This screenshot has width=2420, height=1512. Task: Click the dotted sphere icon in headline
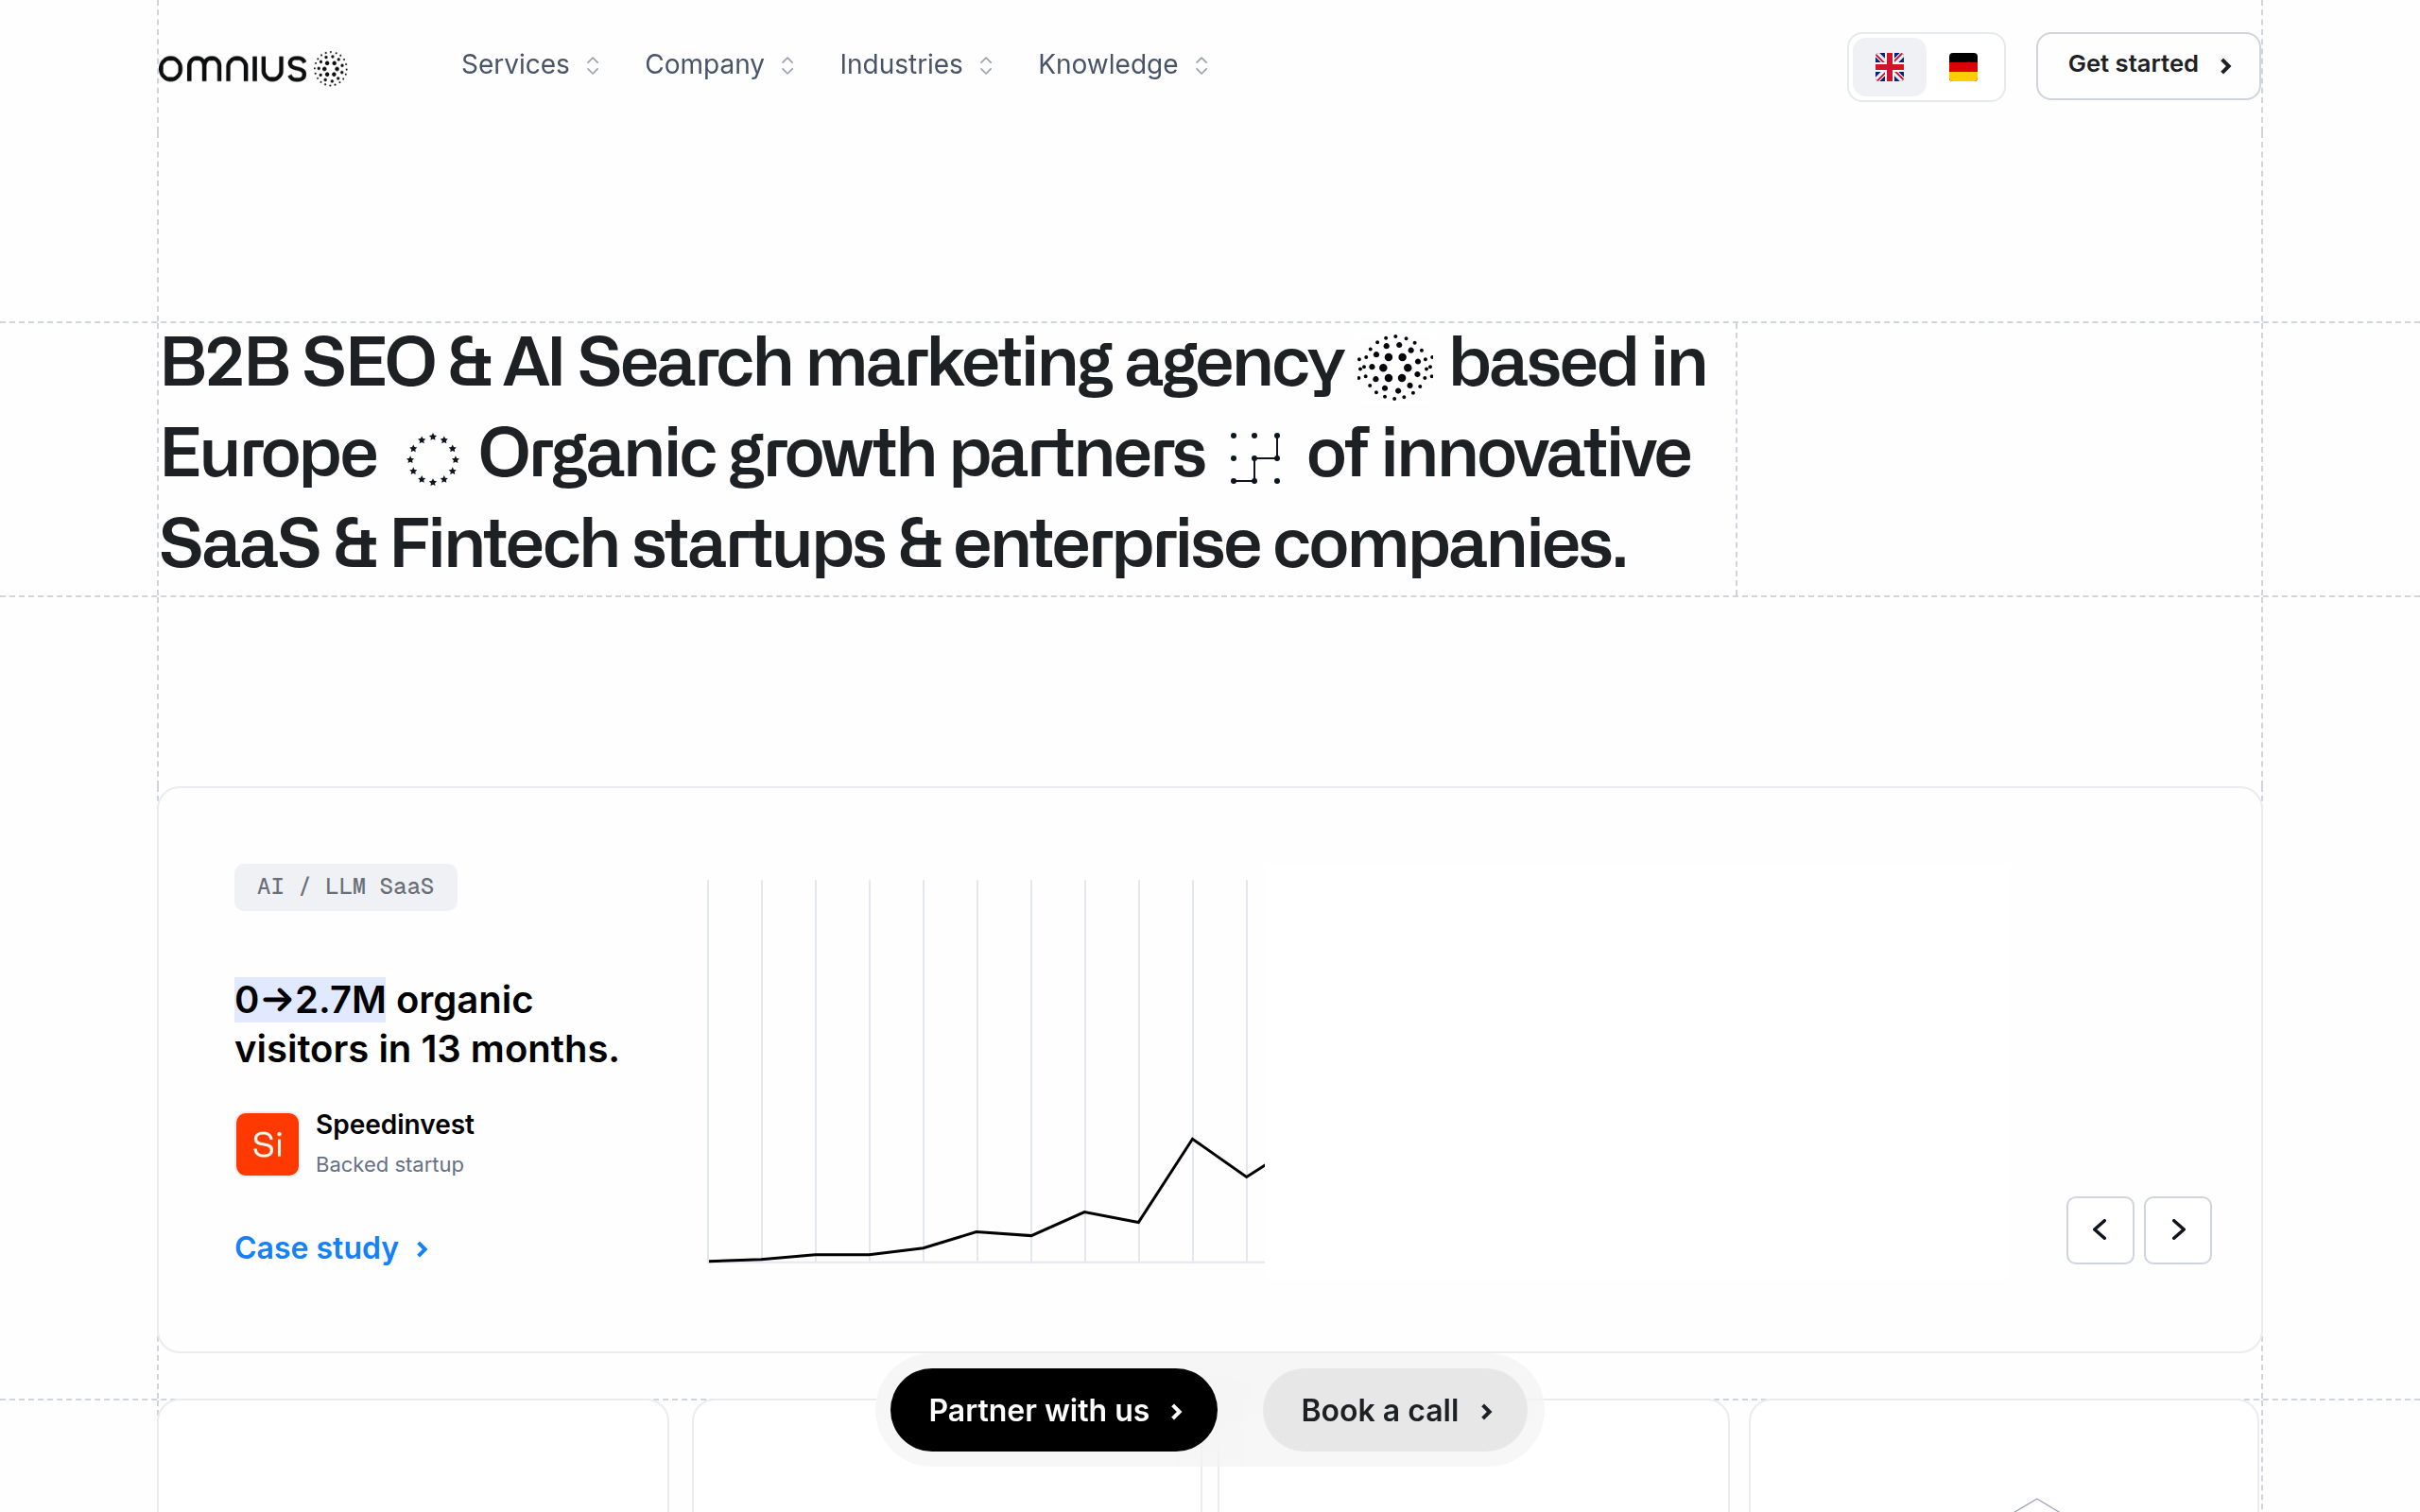(1395, 367)
